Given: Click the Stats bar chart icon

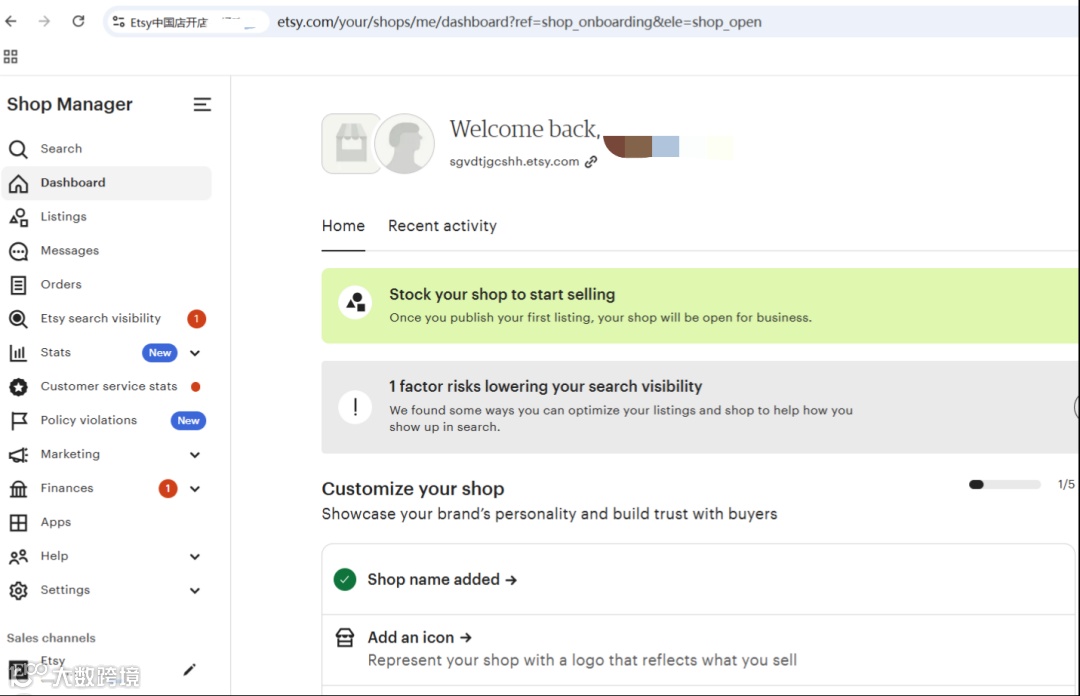Looking at the screenshot, I should (x=18, y=353).
